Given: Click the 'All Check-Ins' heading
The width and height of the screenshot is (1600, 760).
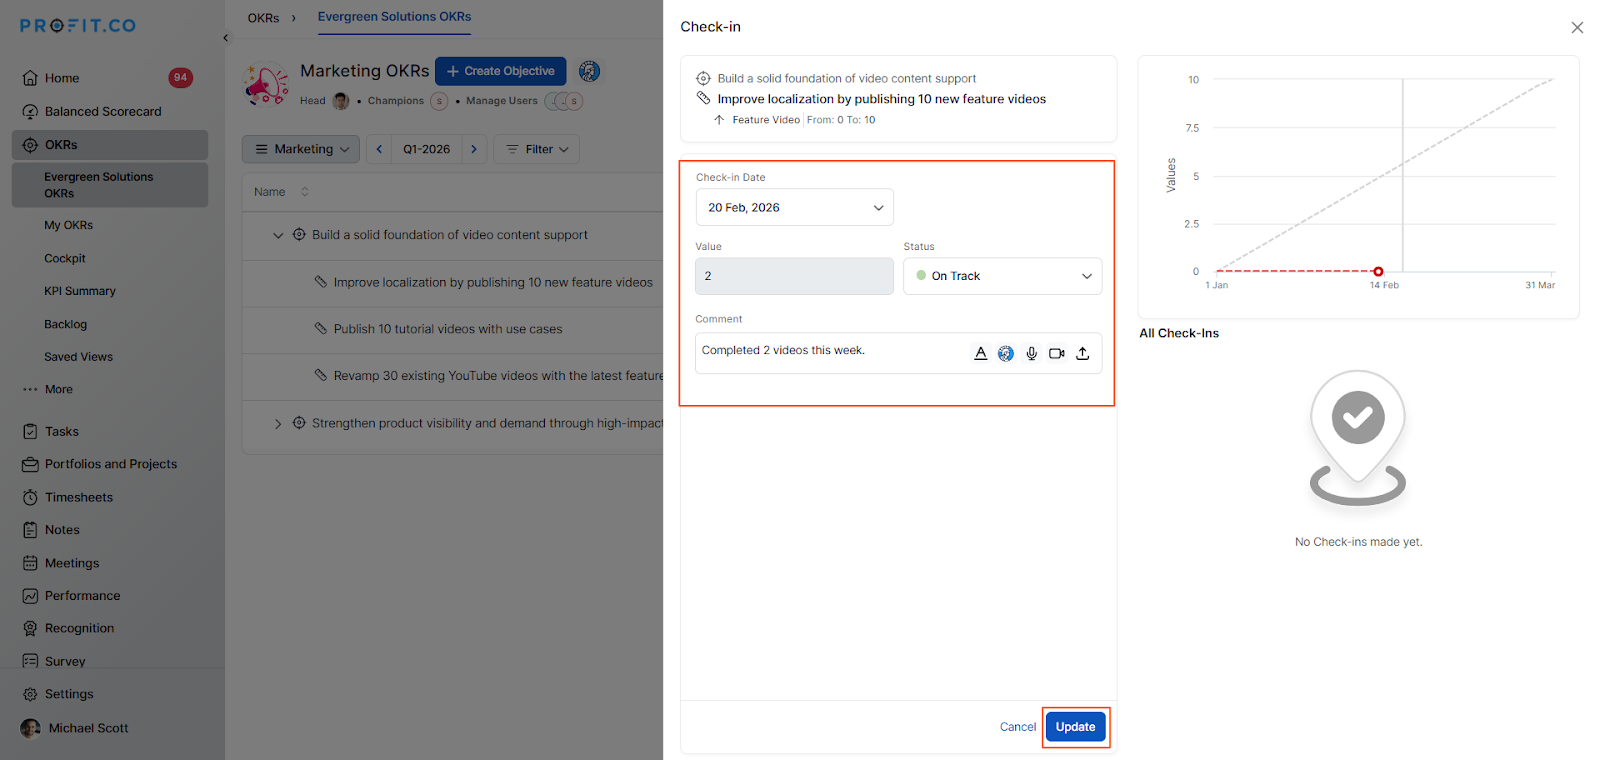Looking at the screenshot, I should [x=1179, y=333].
